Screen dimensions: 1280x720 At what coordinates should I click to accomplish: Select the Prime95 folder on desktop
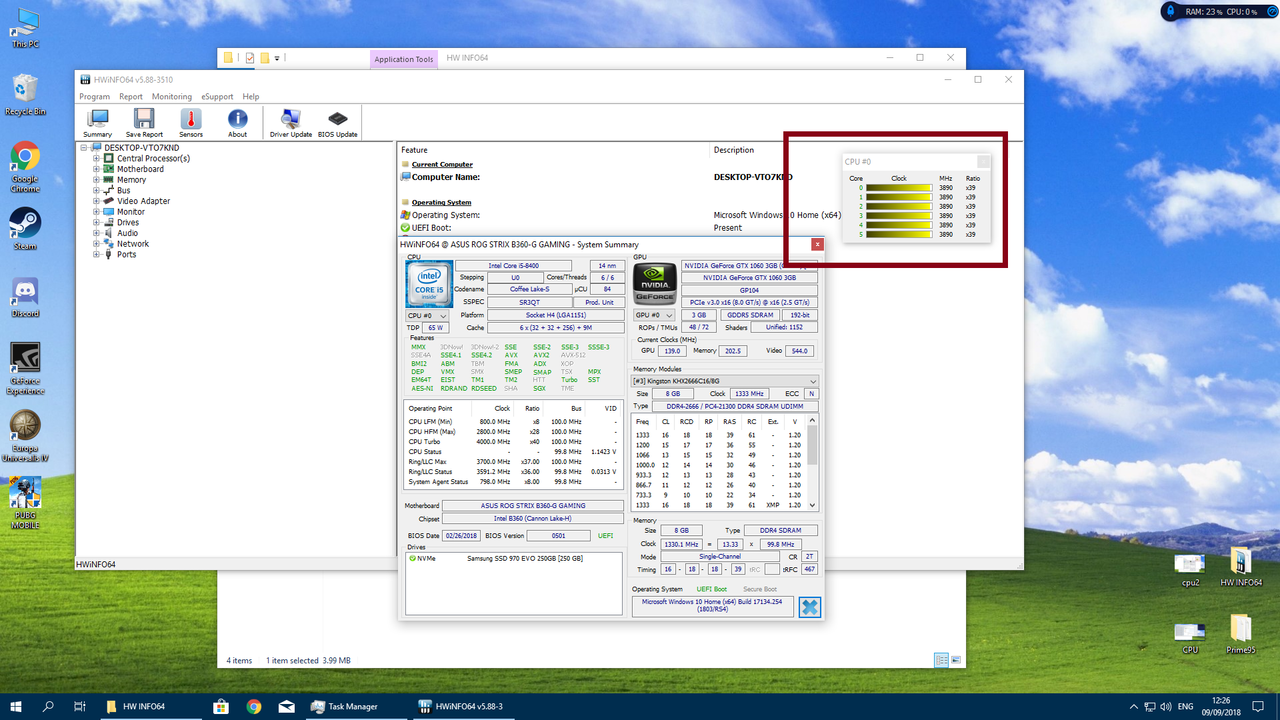1241,634
